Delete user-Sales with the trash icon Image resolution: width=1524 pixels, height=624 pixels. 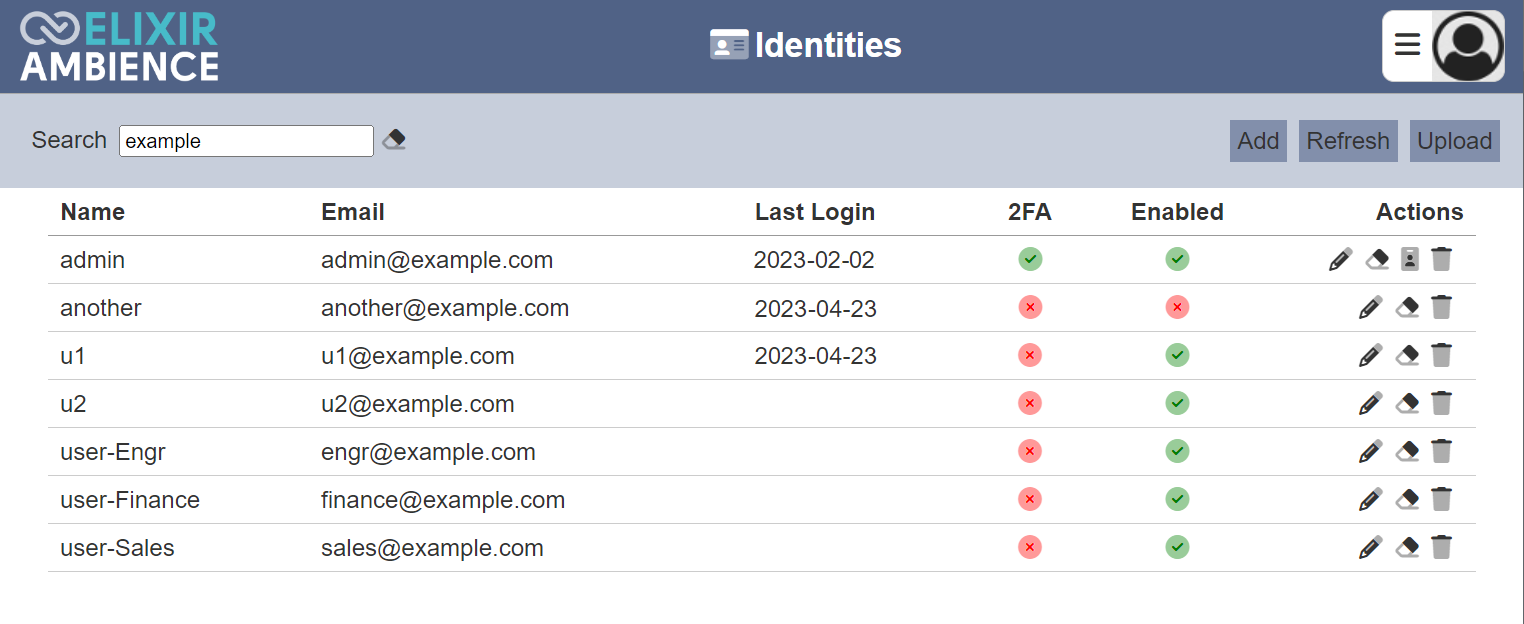coord(1441,548)
